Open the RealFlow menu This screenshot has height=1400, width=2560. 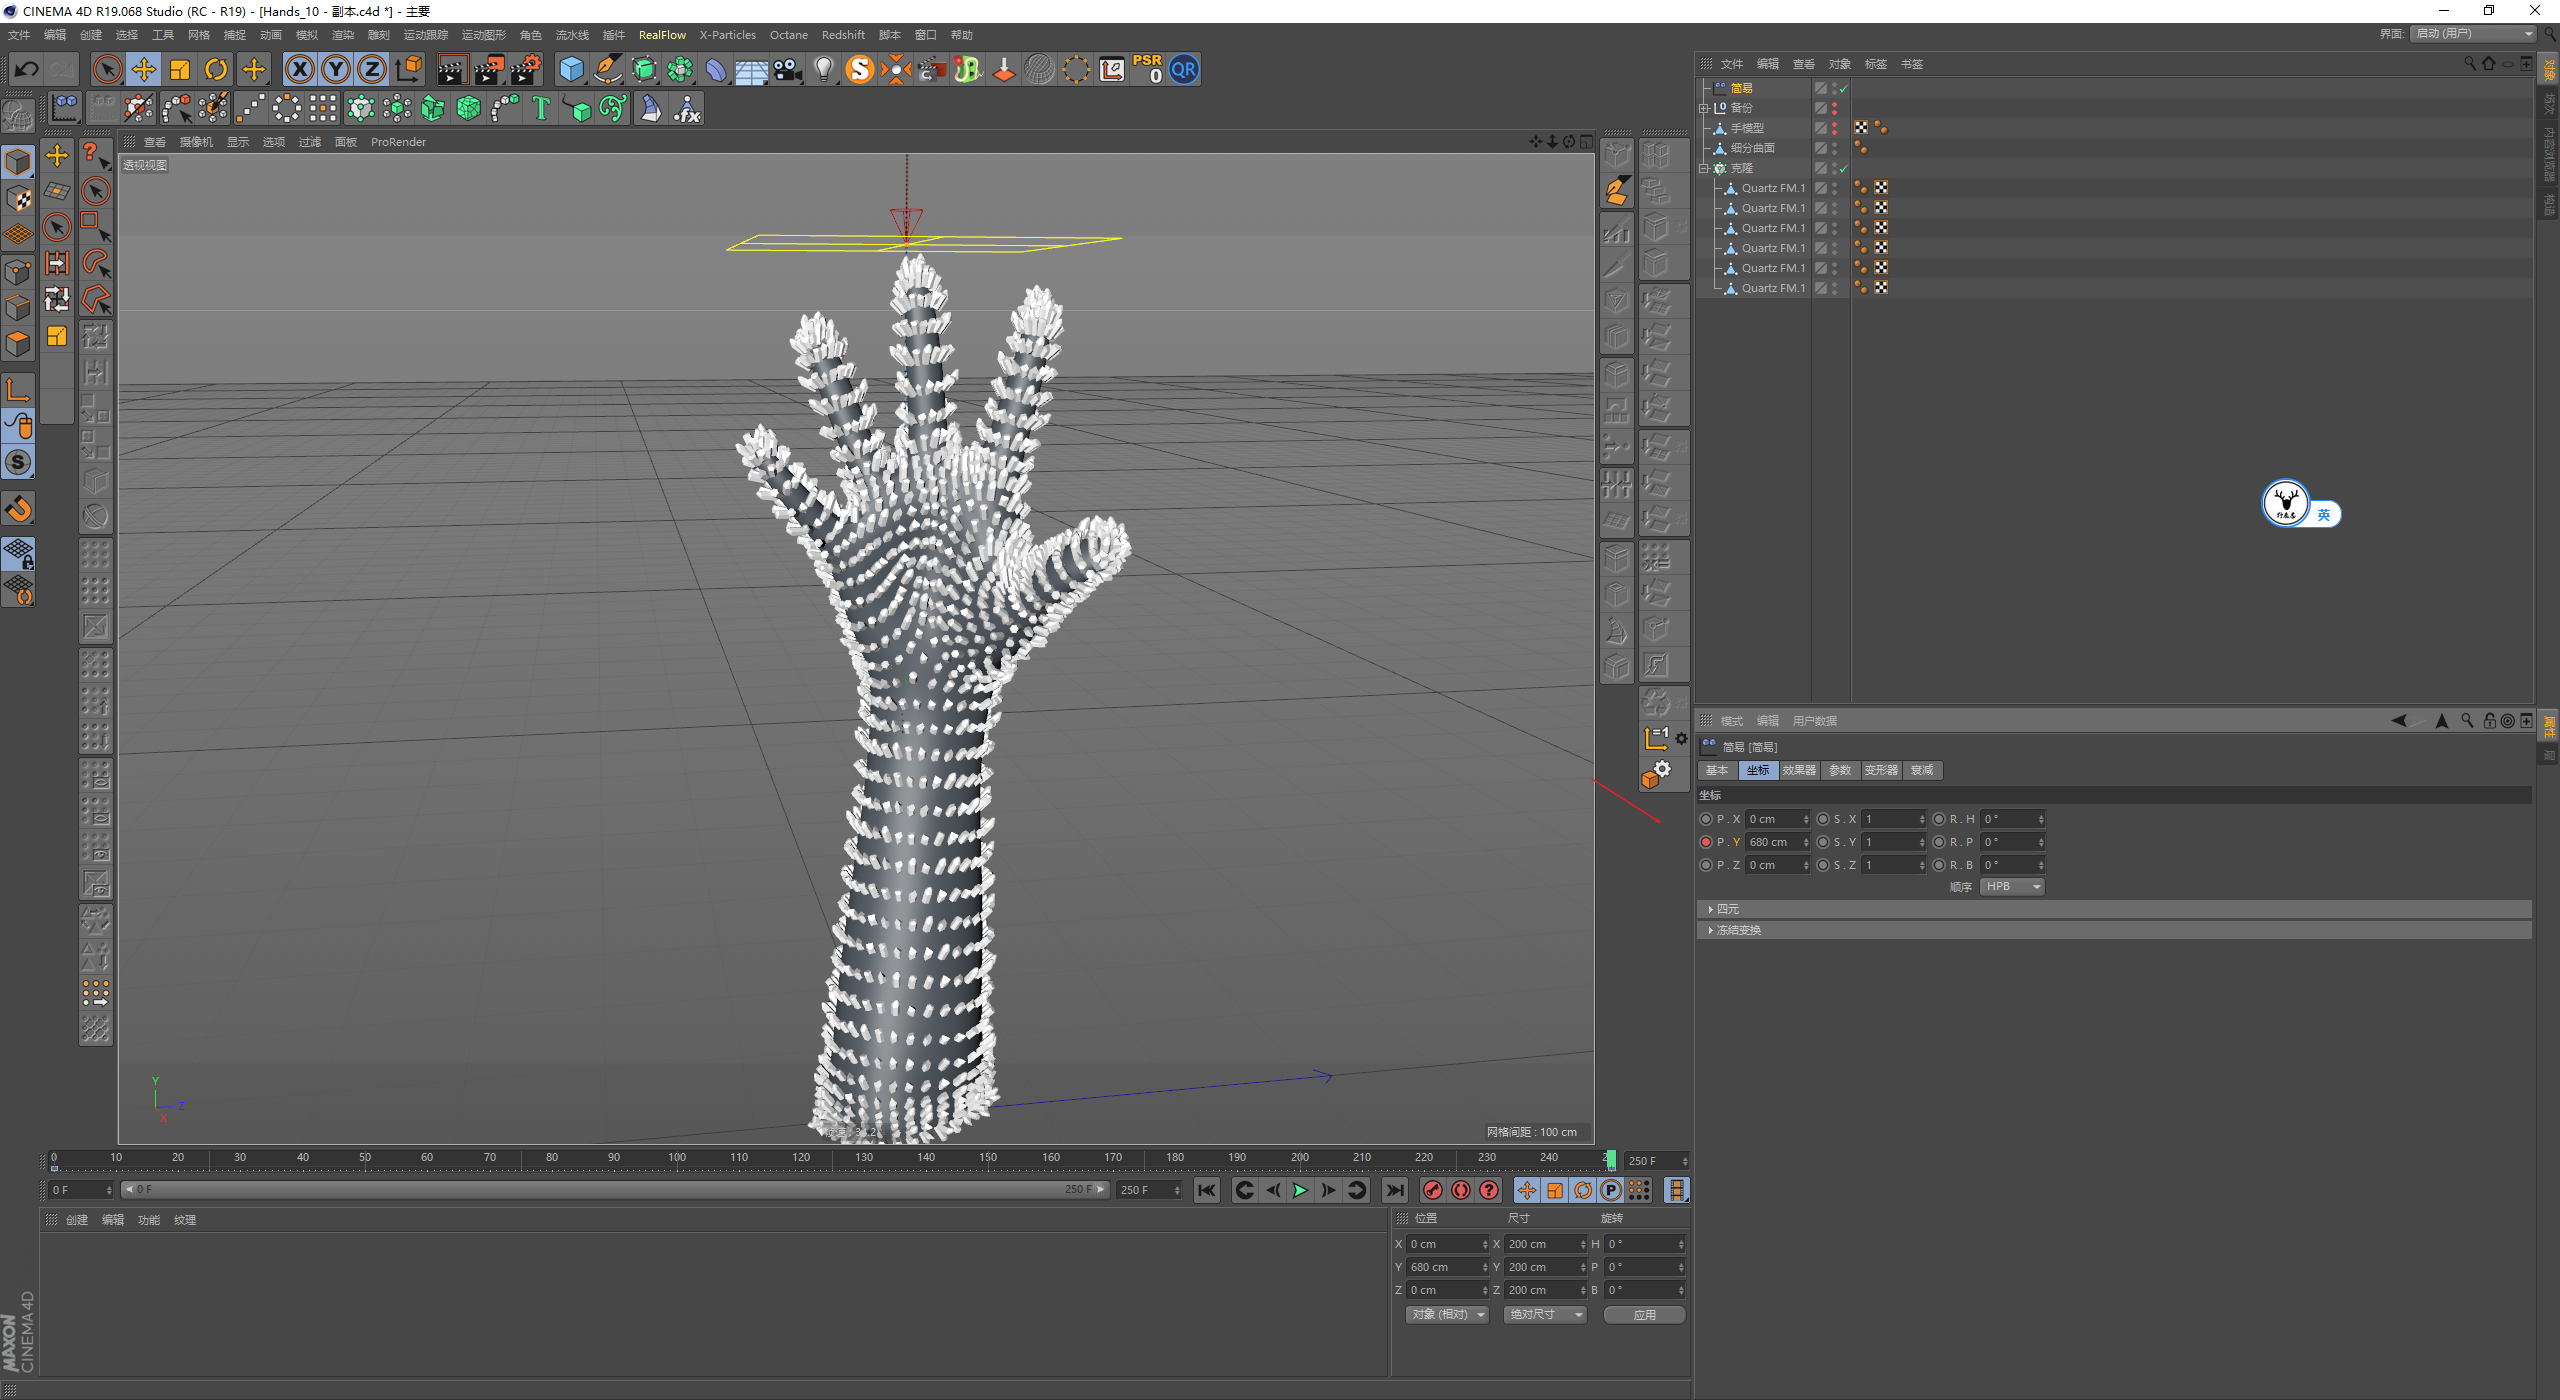tap(662, 35)
